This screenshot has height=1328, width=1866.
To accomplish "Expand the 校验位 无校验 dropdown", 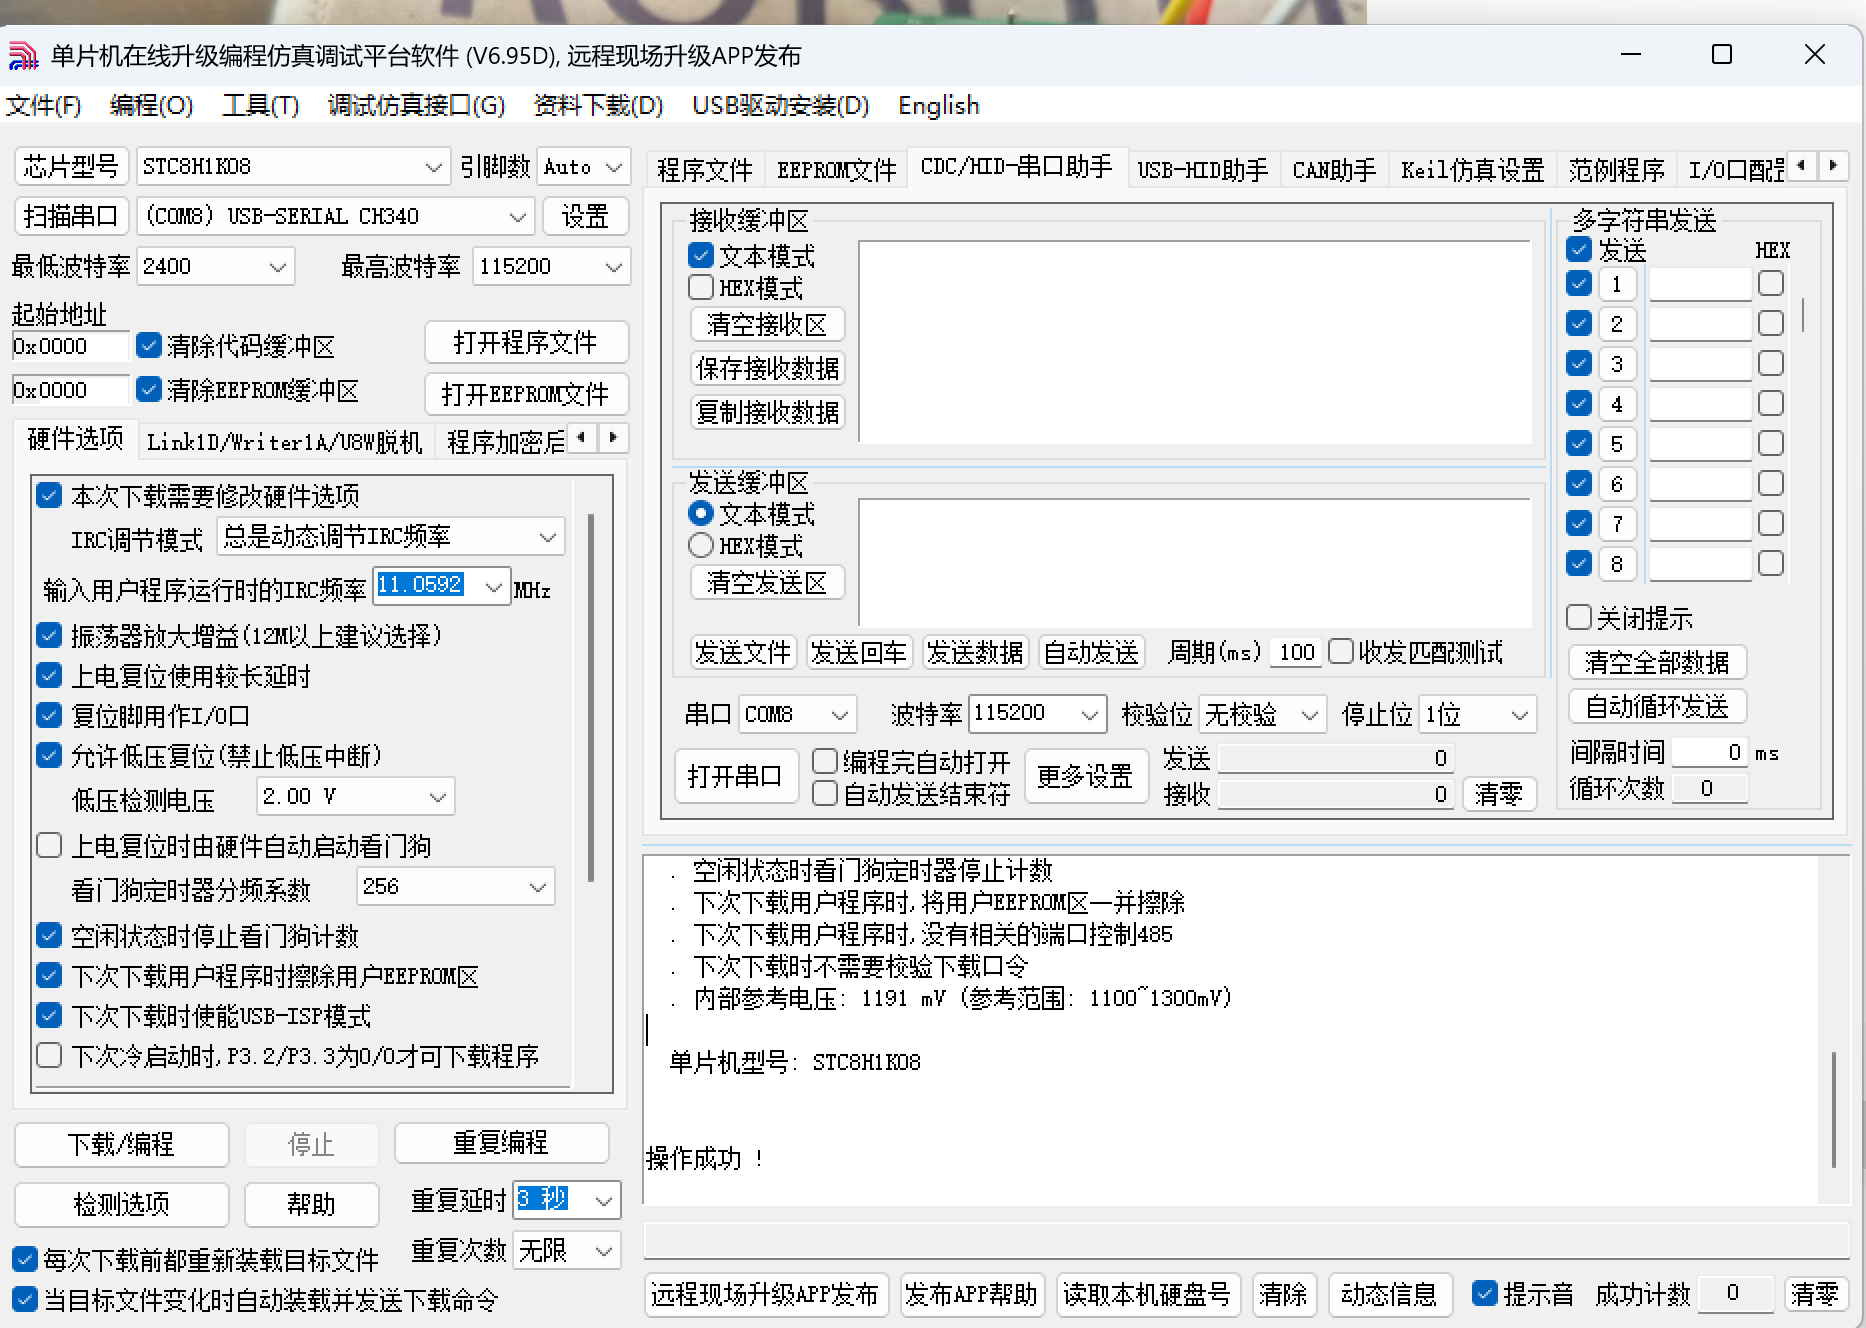I will [1310, 714].
